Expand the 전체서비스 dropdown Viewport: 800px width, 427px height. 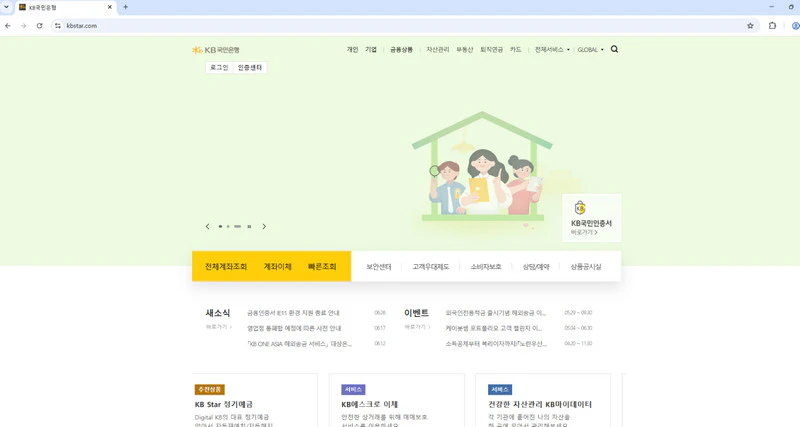point(552,49)
